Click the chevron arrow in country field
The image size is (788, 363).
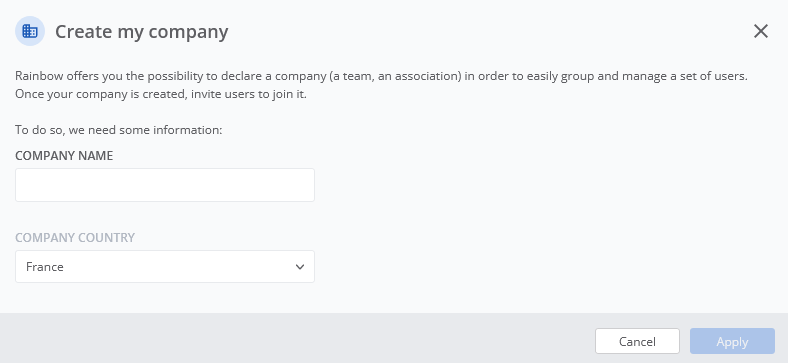[300, 266]
